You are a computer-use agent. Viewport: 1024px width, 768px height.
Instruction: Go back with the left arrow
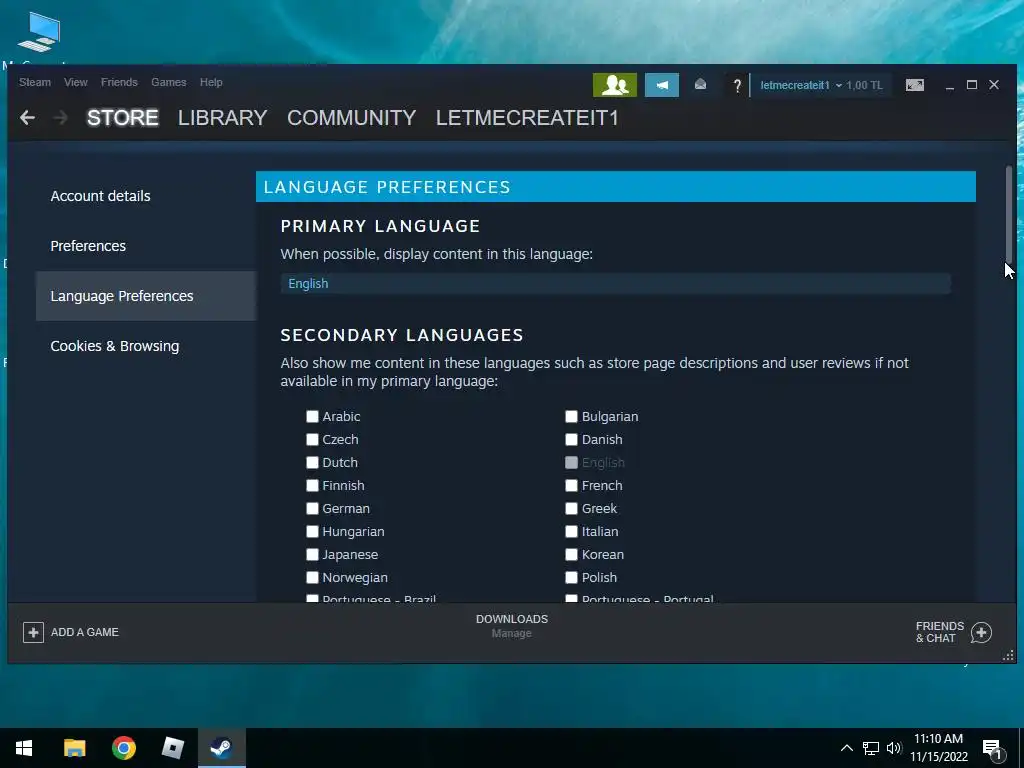[x=27, y=118]
